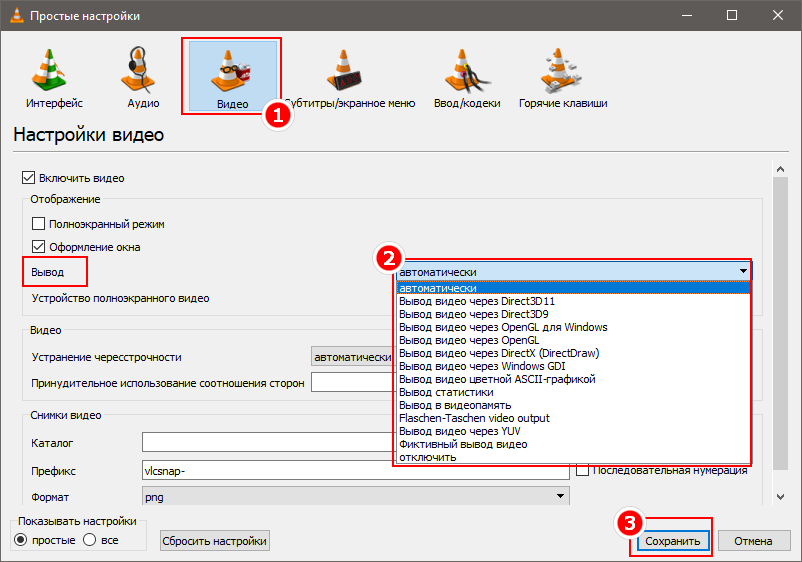Open the Устранение чересстрочности dropdown
The image size is (802, 562).
[x=353, y=357]
